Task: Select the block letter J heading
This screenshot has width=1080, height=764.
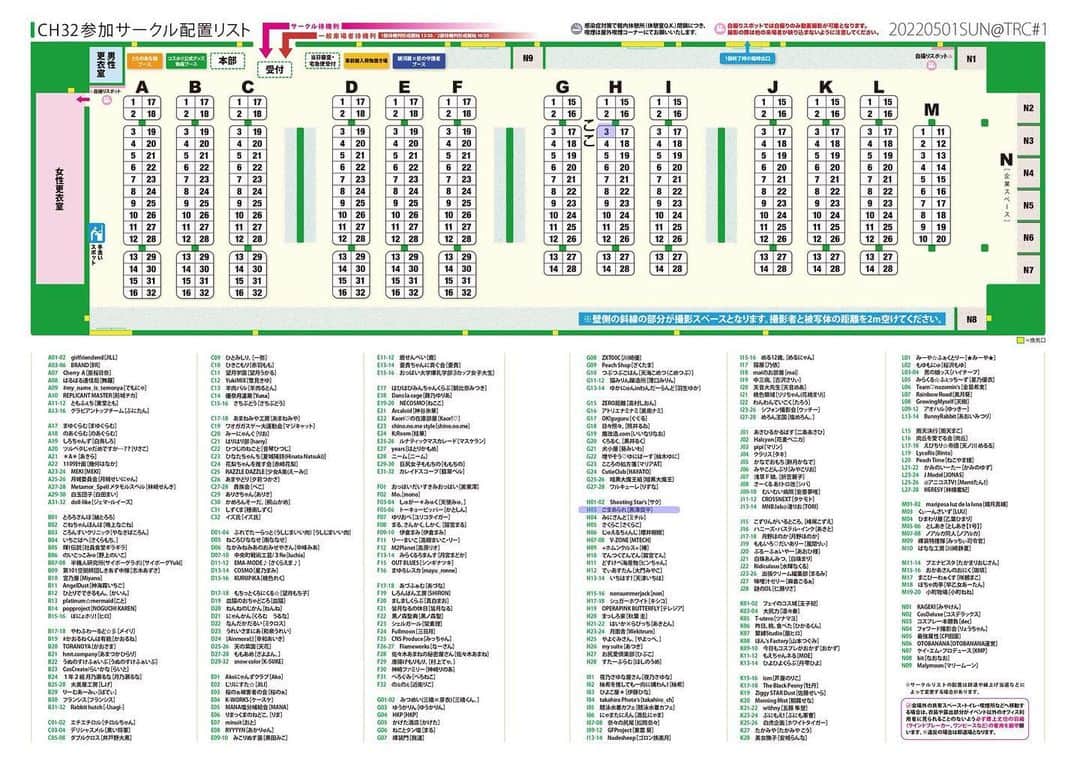Action: (773, 87)
